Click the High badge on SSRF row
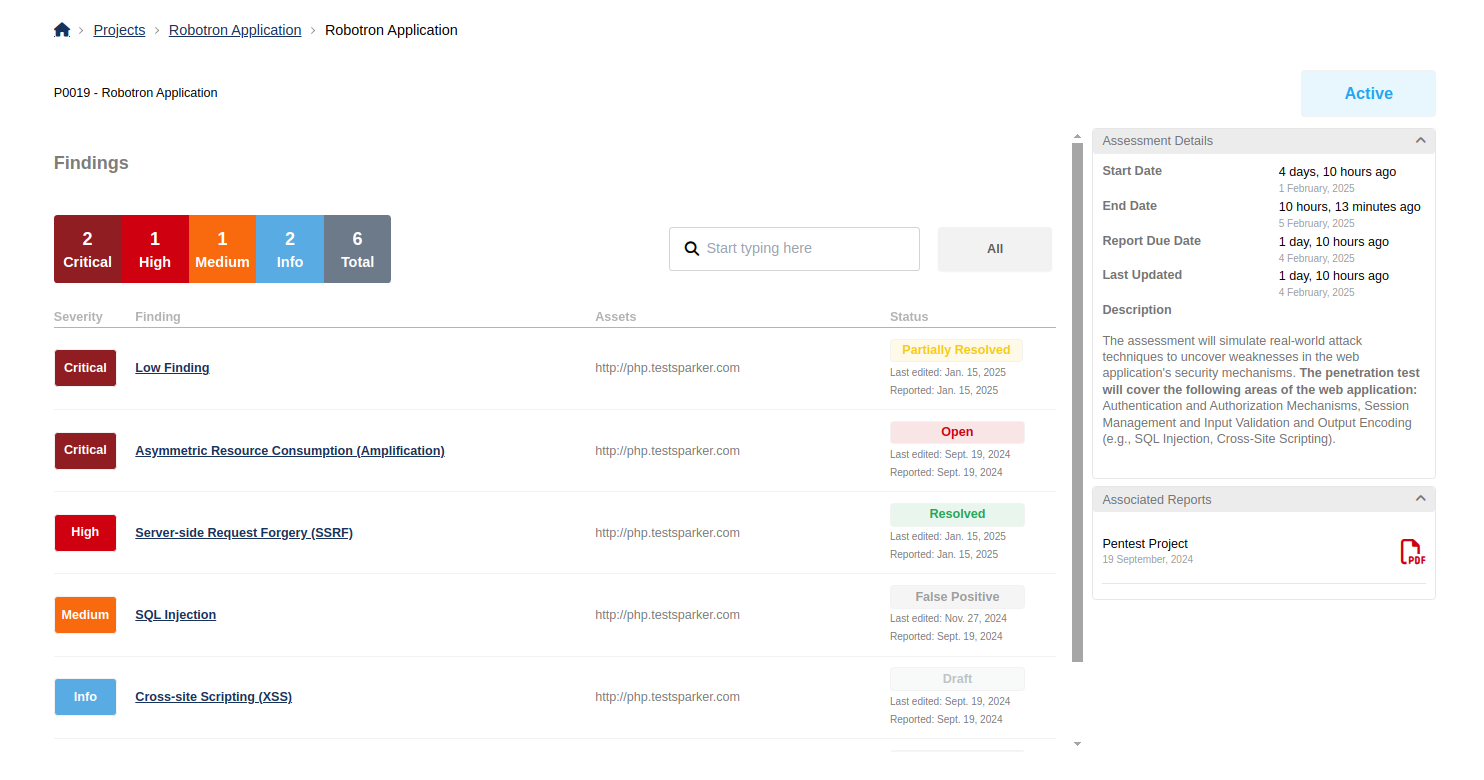Screen dimensions: 1484x780 pyautogui.click(x=85, y=533)
